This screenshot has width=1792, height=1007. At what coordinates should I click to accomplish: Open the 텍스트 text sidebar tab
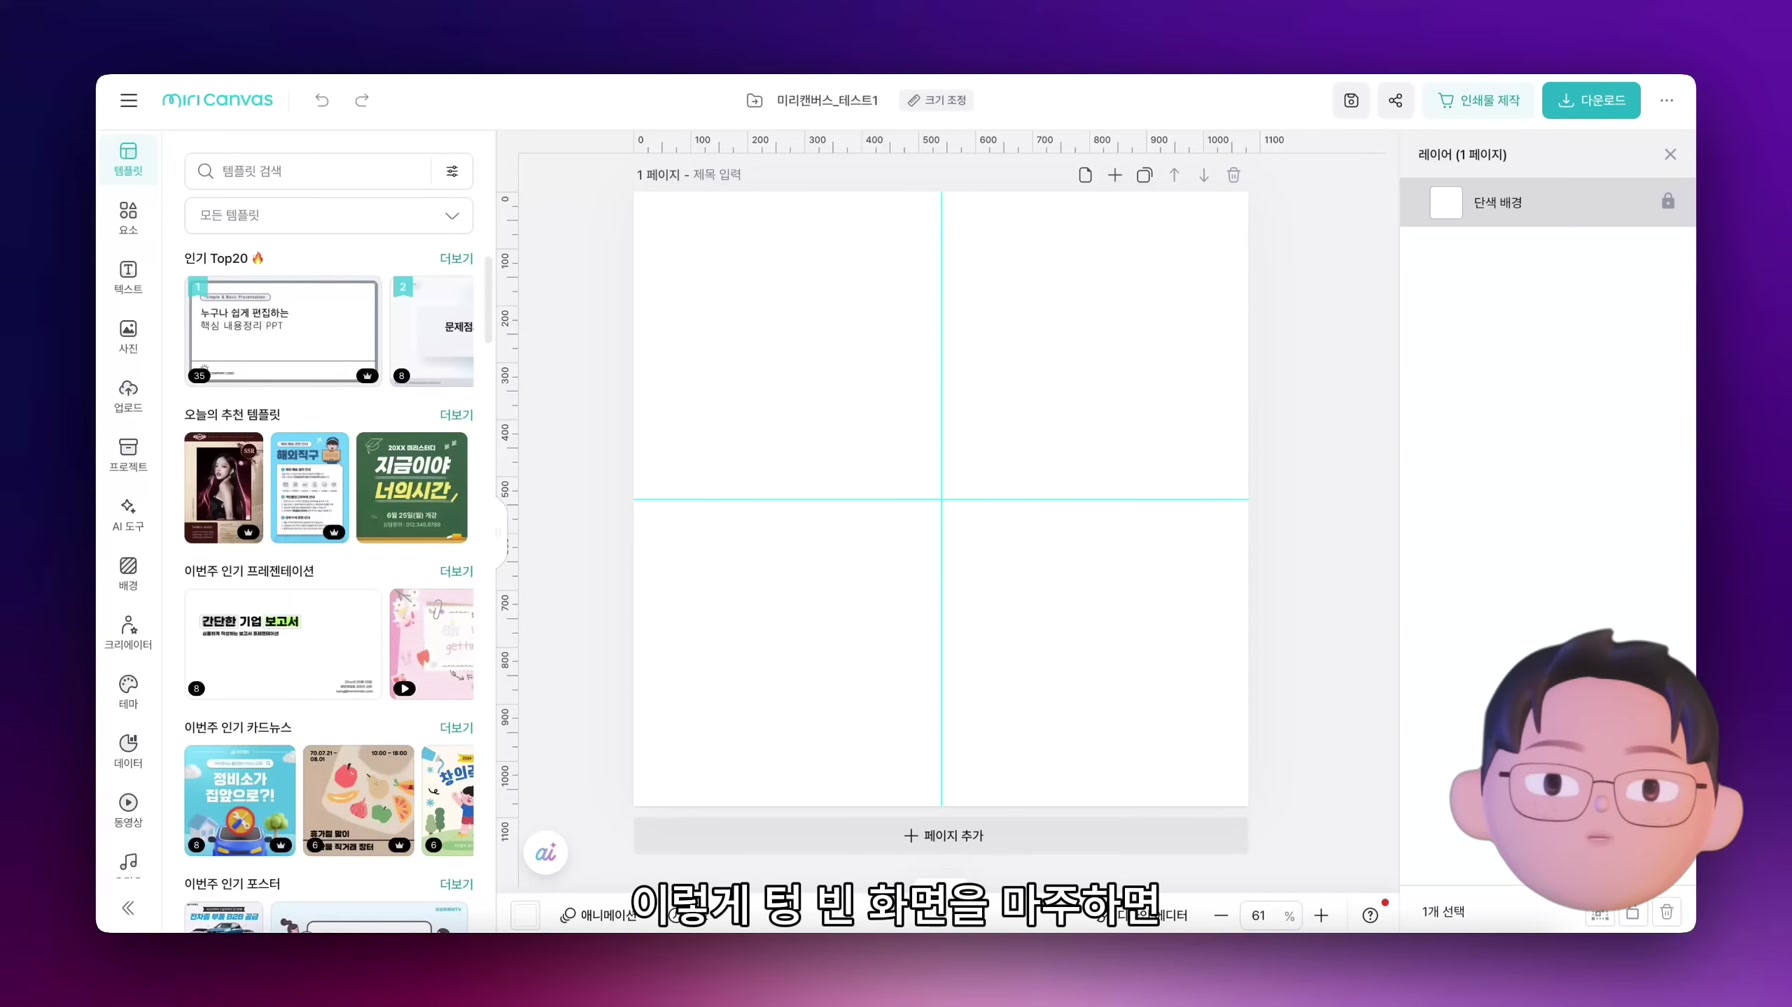pyautogui.click(x=128, y=277)
